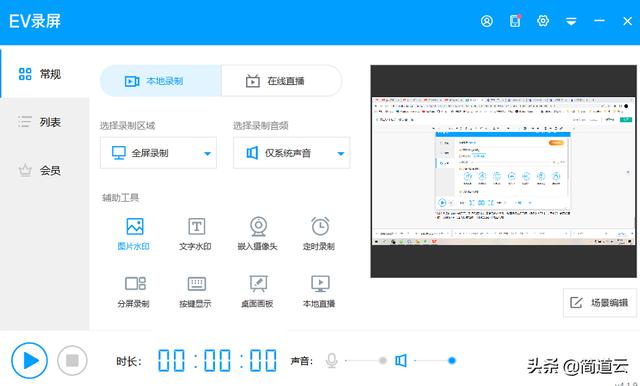This screenshot has width=640, height=386.
Task: Select the 分屏录制 split screen tool
Action: pos(134,292)
